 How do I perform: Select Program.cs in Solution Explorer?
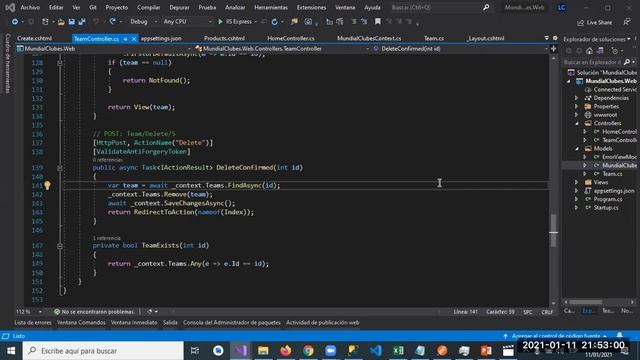click(x=608, y=199)
